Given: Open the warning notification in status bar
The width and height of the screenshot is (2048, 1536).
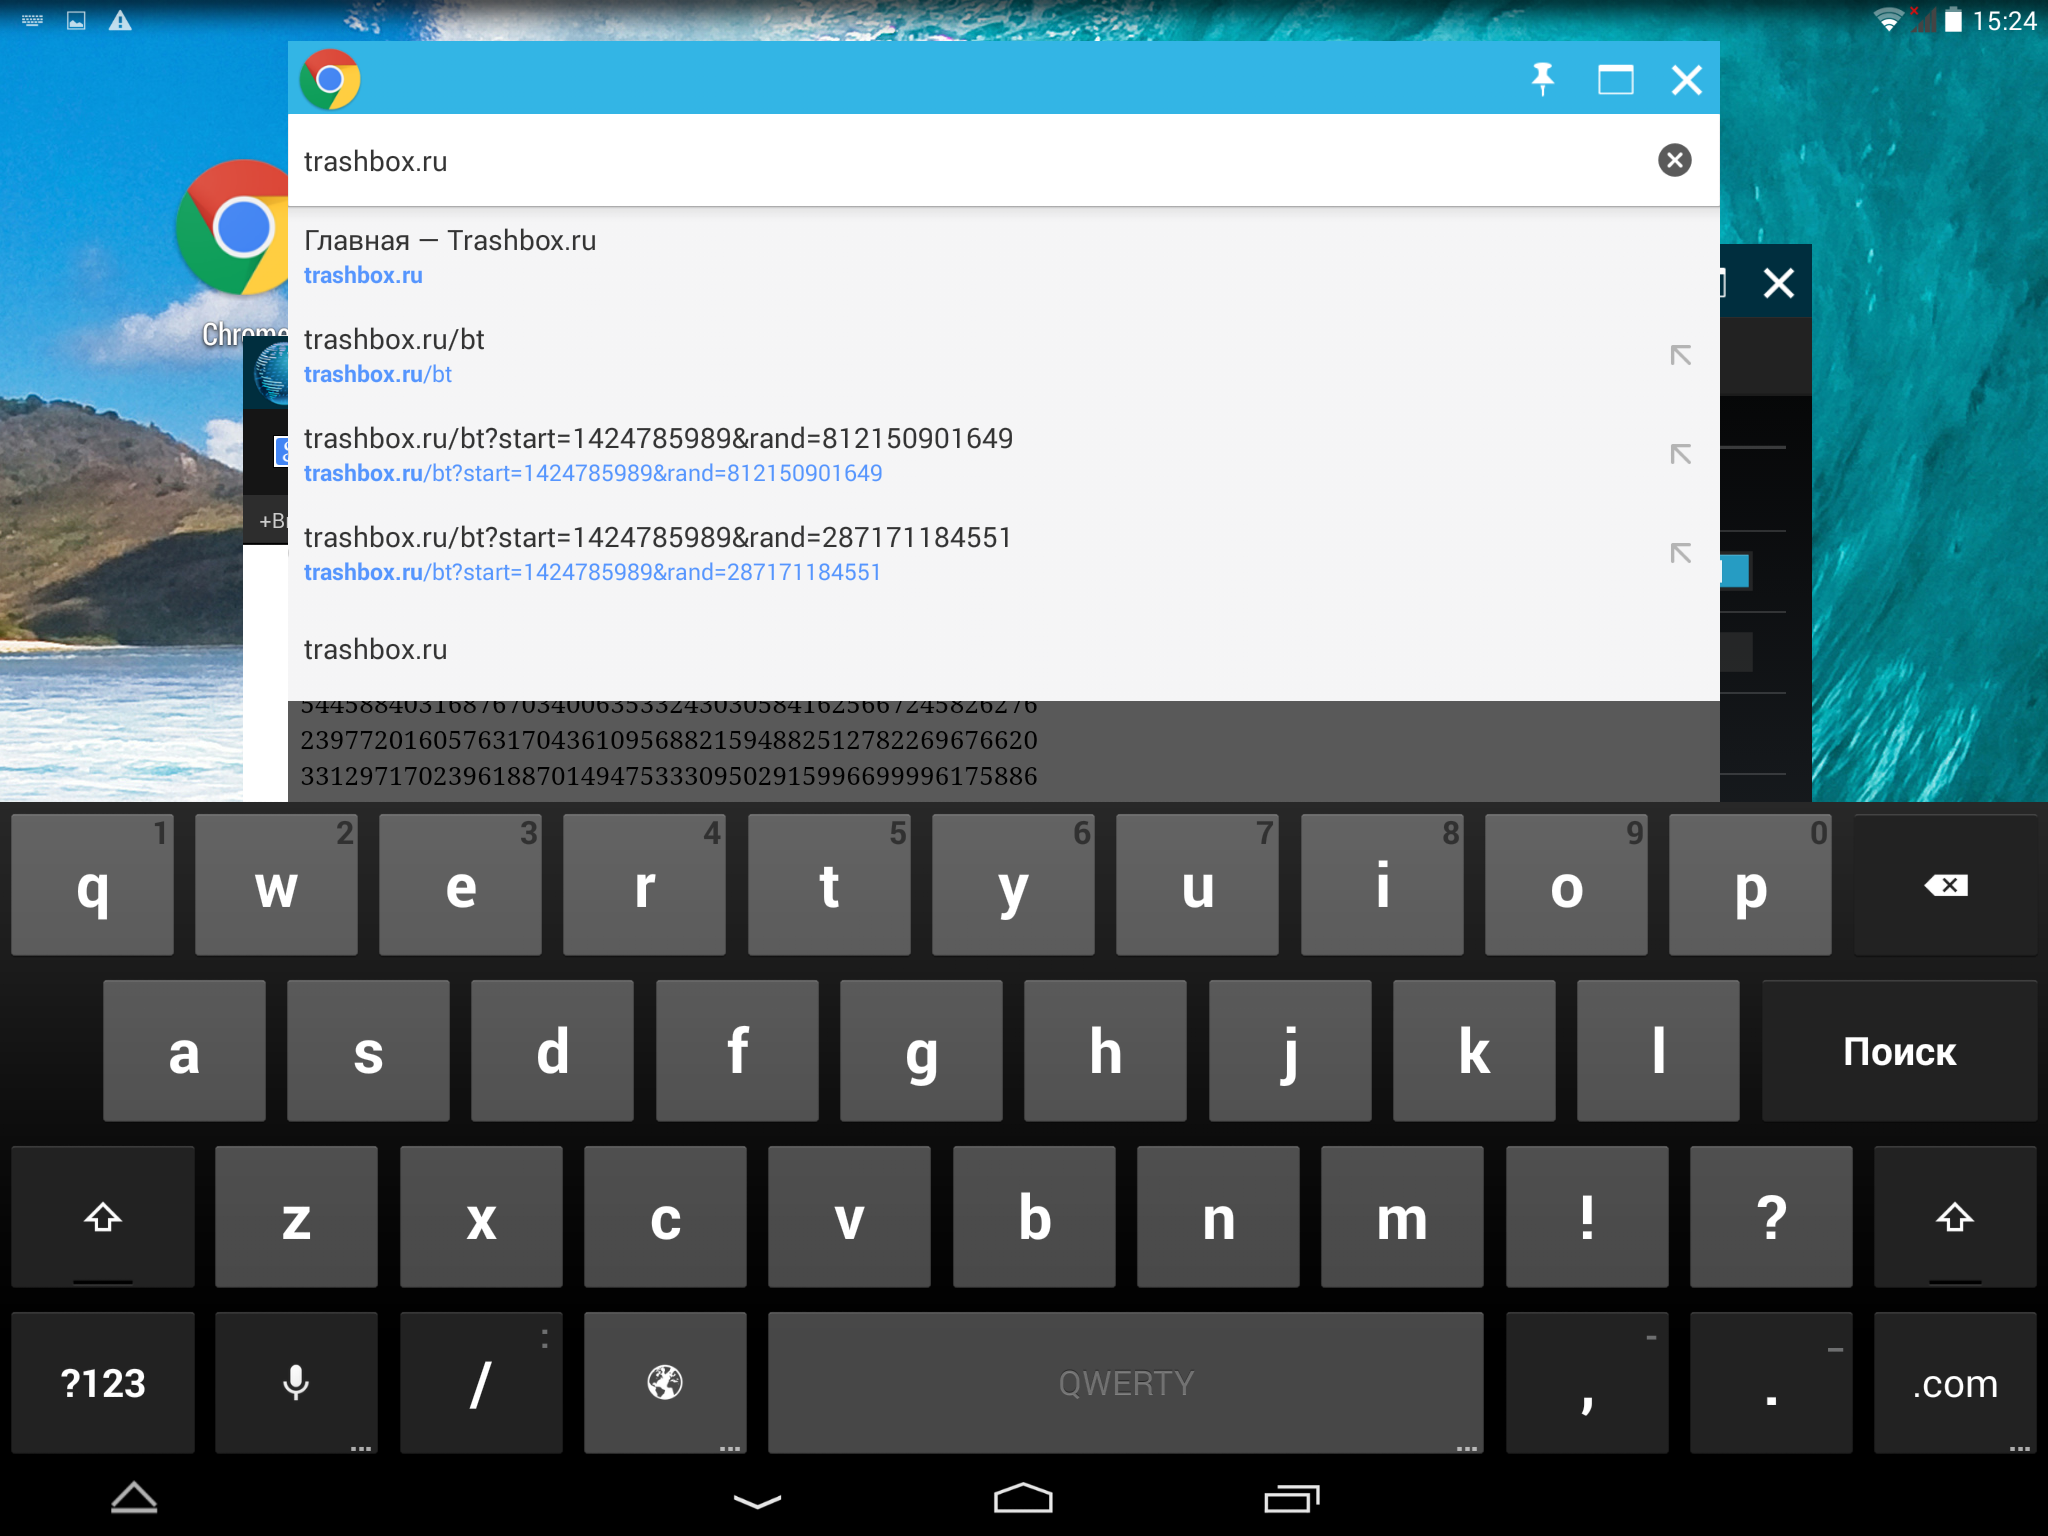Looking at the screenshot, I should [120, 20].
